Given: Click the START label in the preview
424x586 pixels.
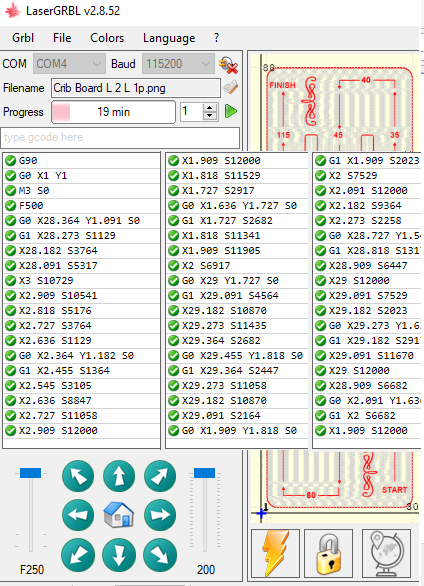Looking at the screenshot, I should (x=394, y=490).
